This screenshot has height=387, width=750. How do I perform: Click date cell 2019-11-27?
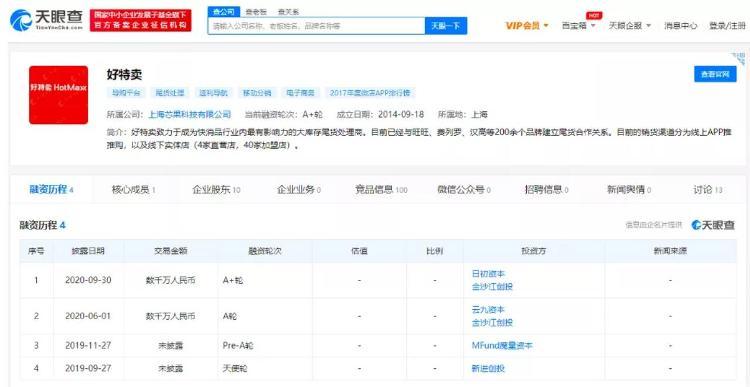88,345
